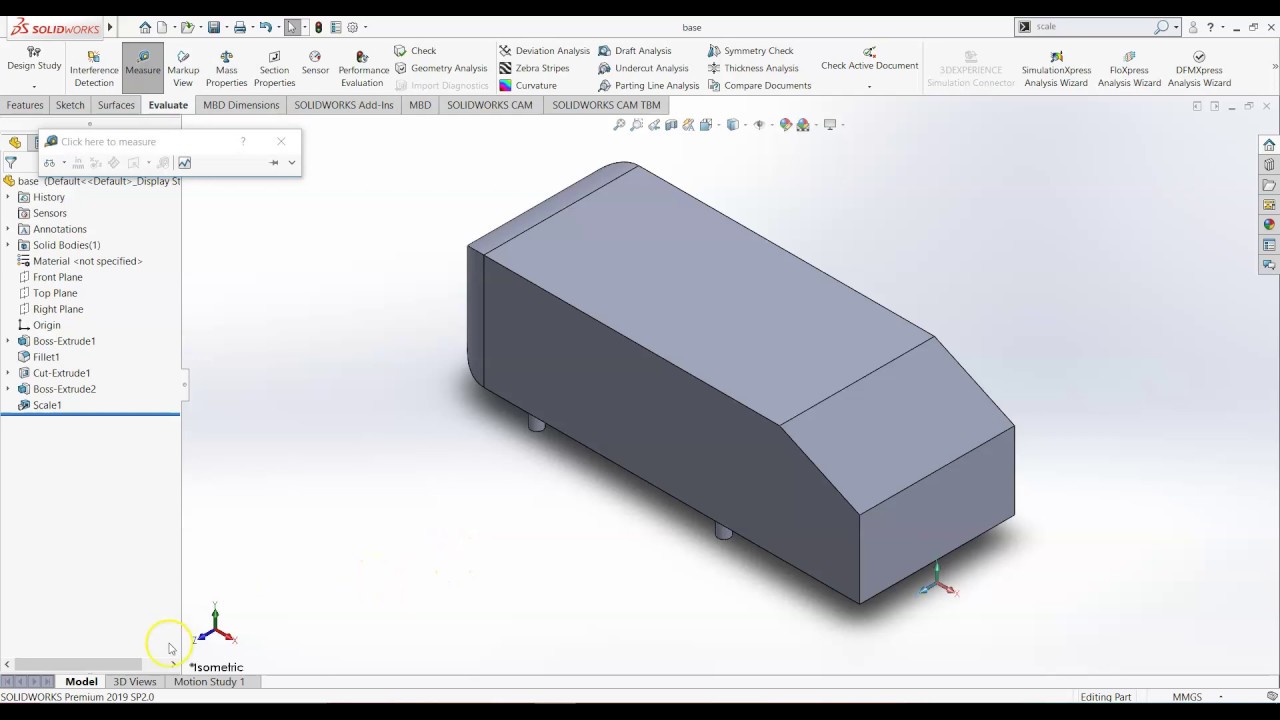Click the Undo icon

pyautogui.click(x=265, y=27)
